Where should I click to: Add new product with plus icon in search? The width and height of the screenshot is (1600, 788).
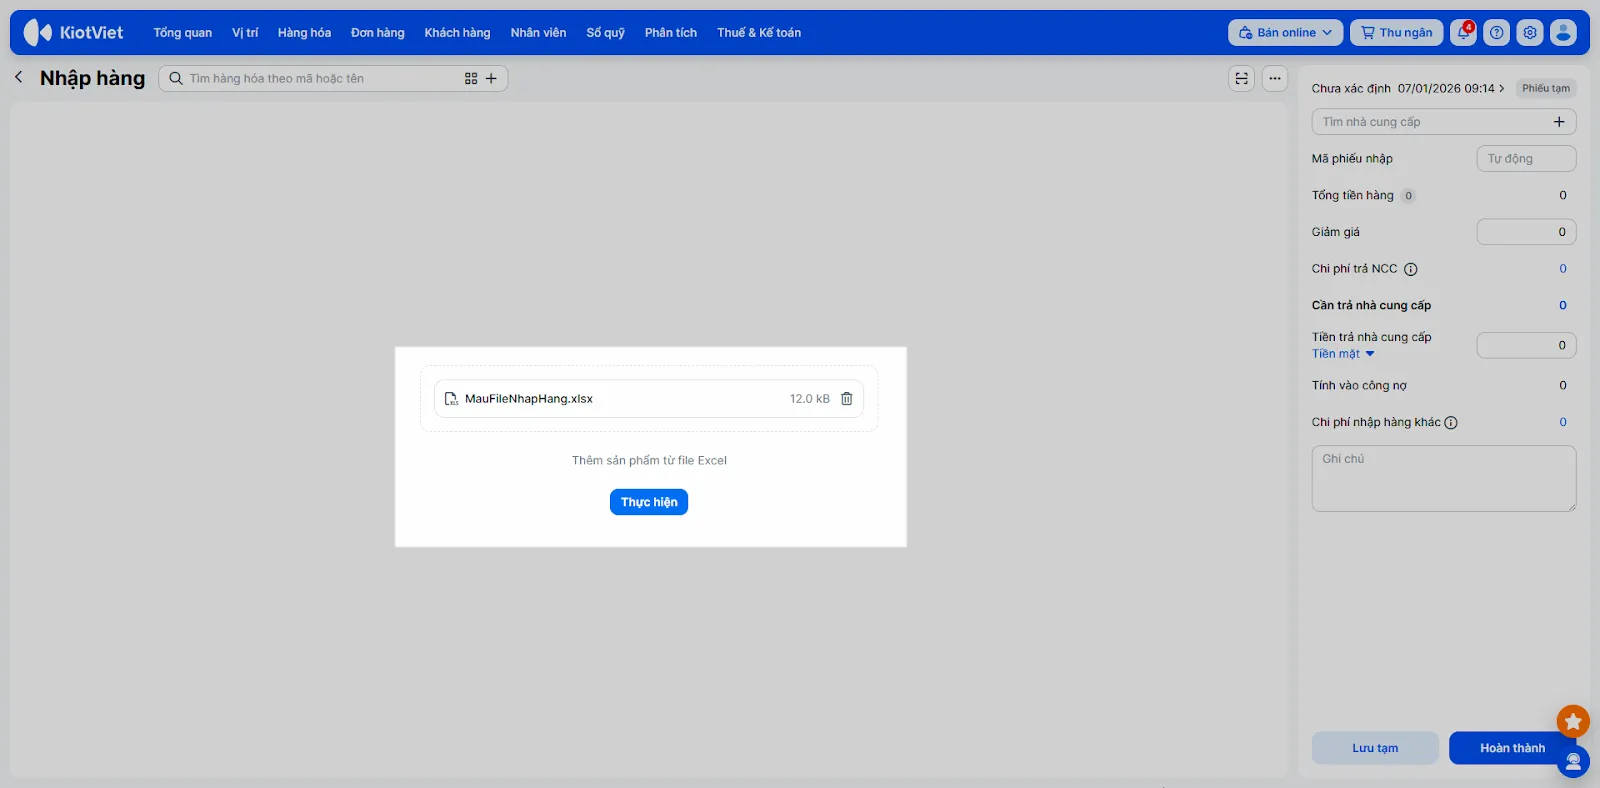pos(491,78)
